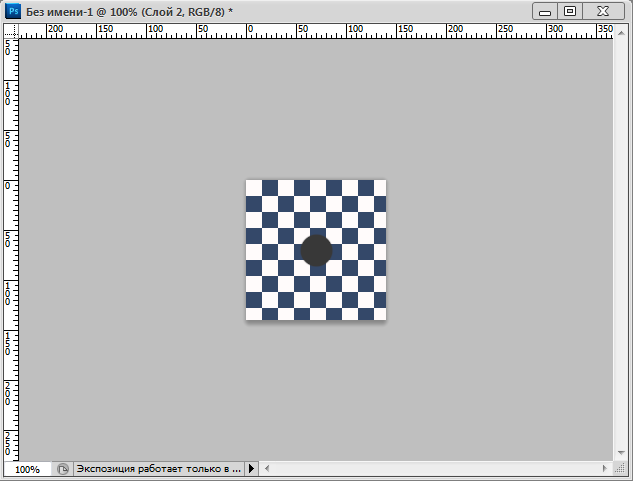Click the status text starting with Экспозиция
The height and width of the screenshot is (481, 633).
[x=158, y=469]
